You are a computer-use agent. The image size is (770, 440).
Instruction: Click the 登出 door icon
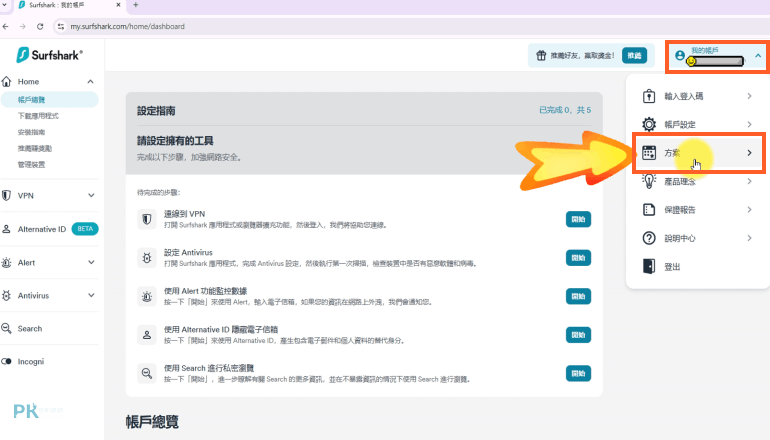click(x=649, y=266)
